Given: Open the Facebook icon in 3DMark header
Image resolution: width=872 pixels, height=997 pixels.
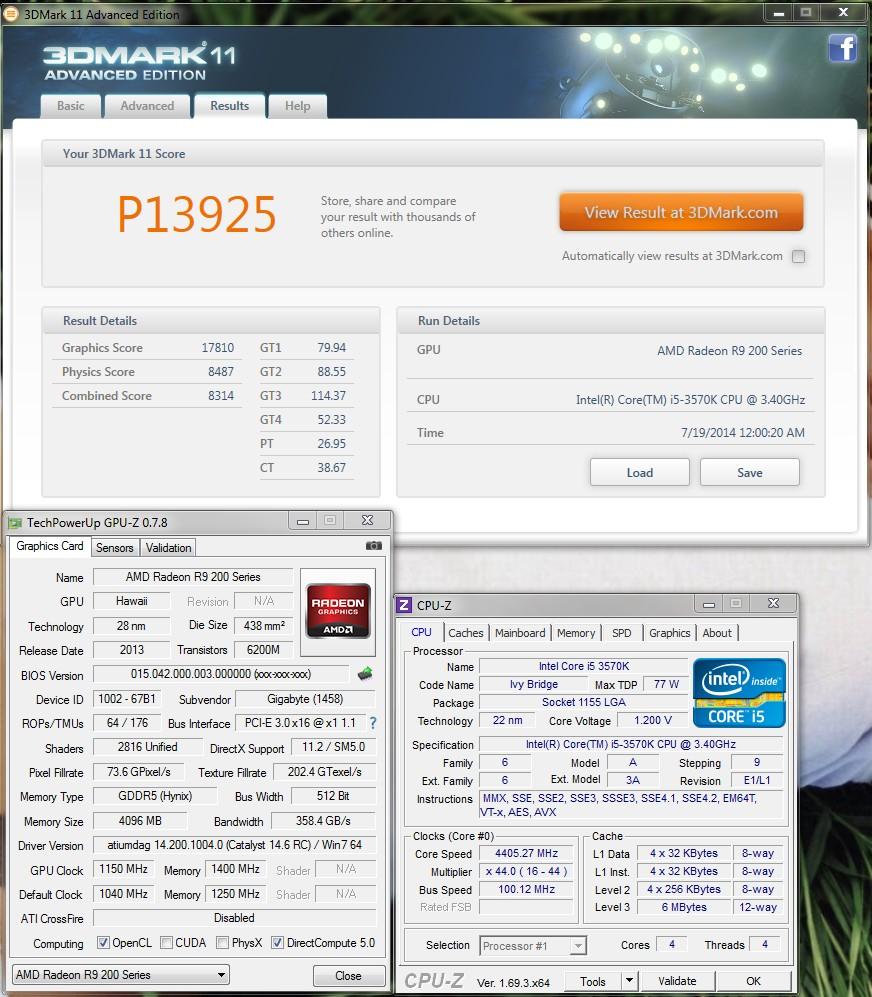Looking at the screenshot, I should (843, 48).
